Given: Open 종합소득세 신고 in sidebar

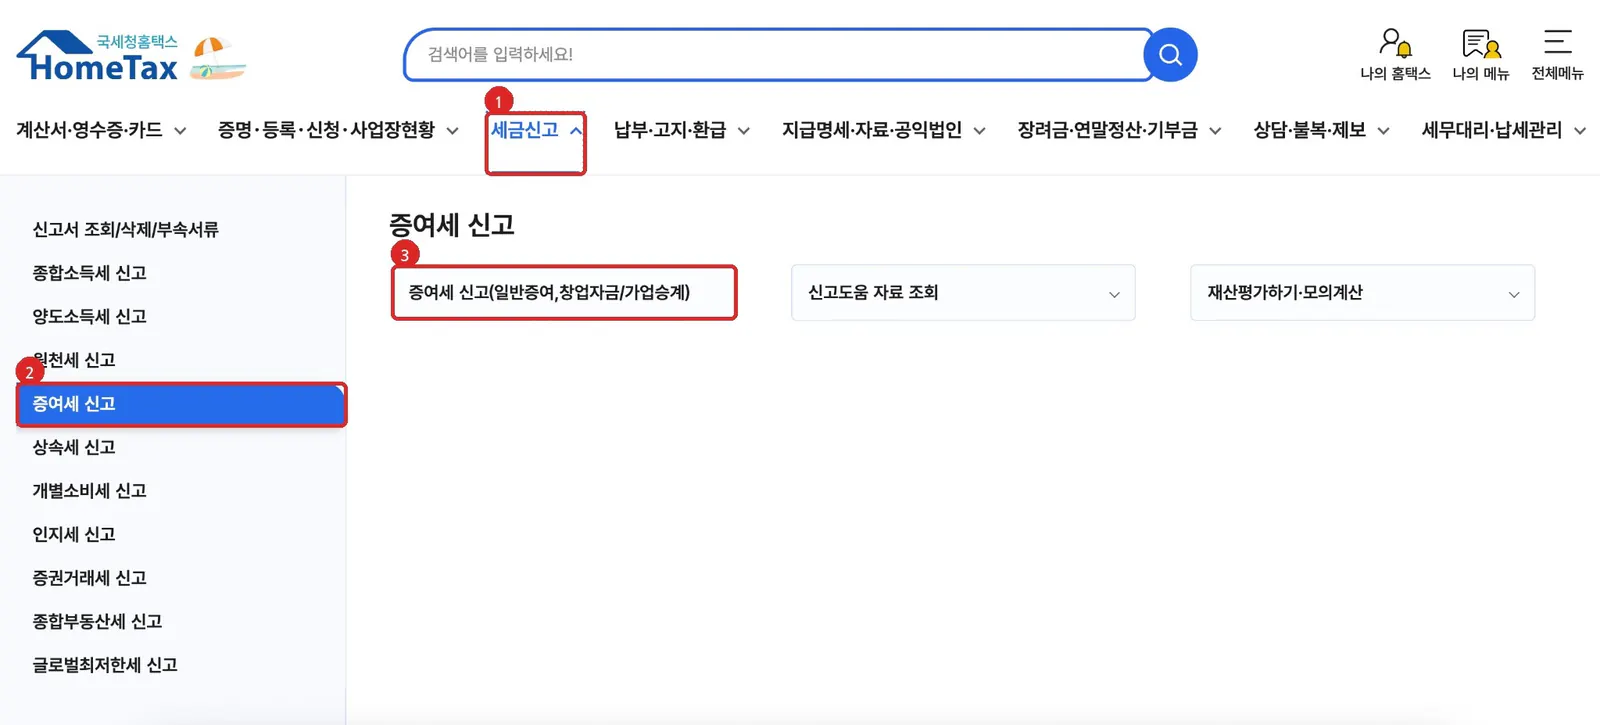Looking at the screenshot, I should point(89,273).
